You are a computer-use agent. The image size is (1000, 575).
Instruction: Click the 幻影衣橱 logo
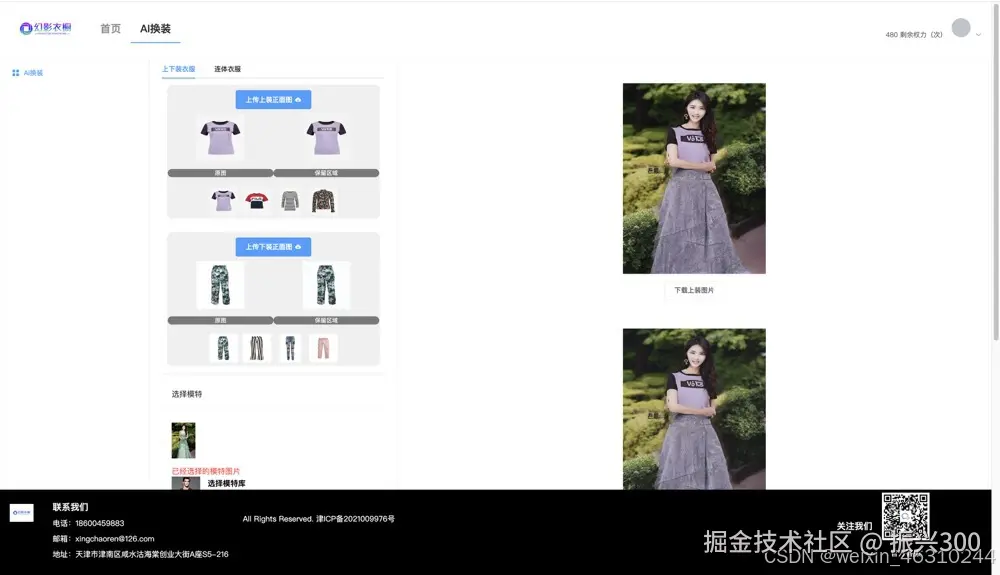coord(45,28)
